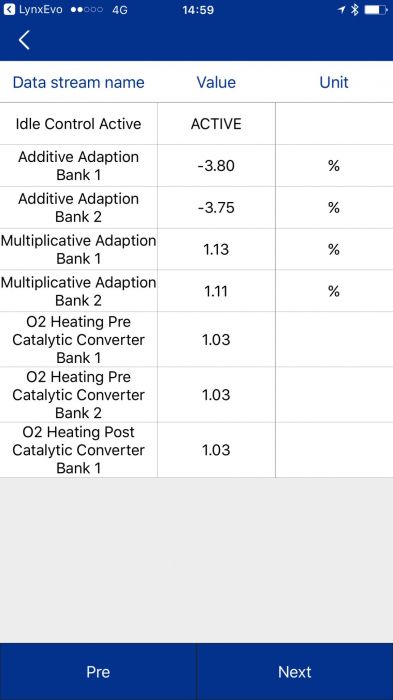The height and width of the screenshot is (700, 393).
Task: Select the Additive Adaption Bank 1 row
Action: coord(196,166)
